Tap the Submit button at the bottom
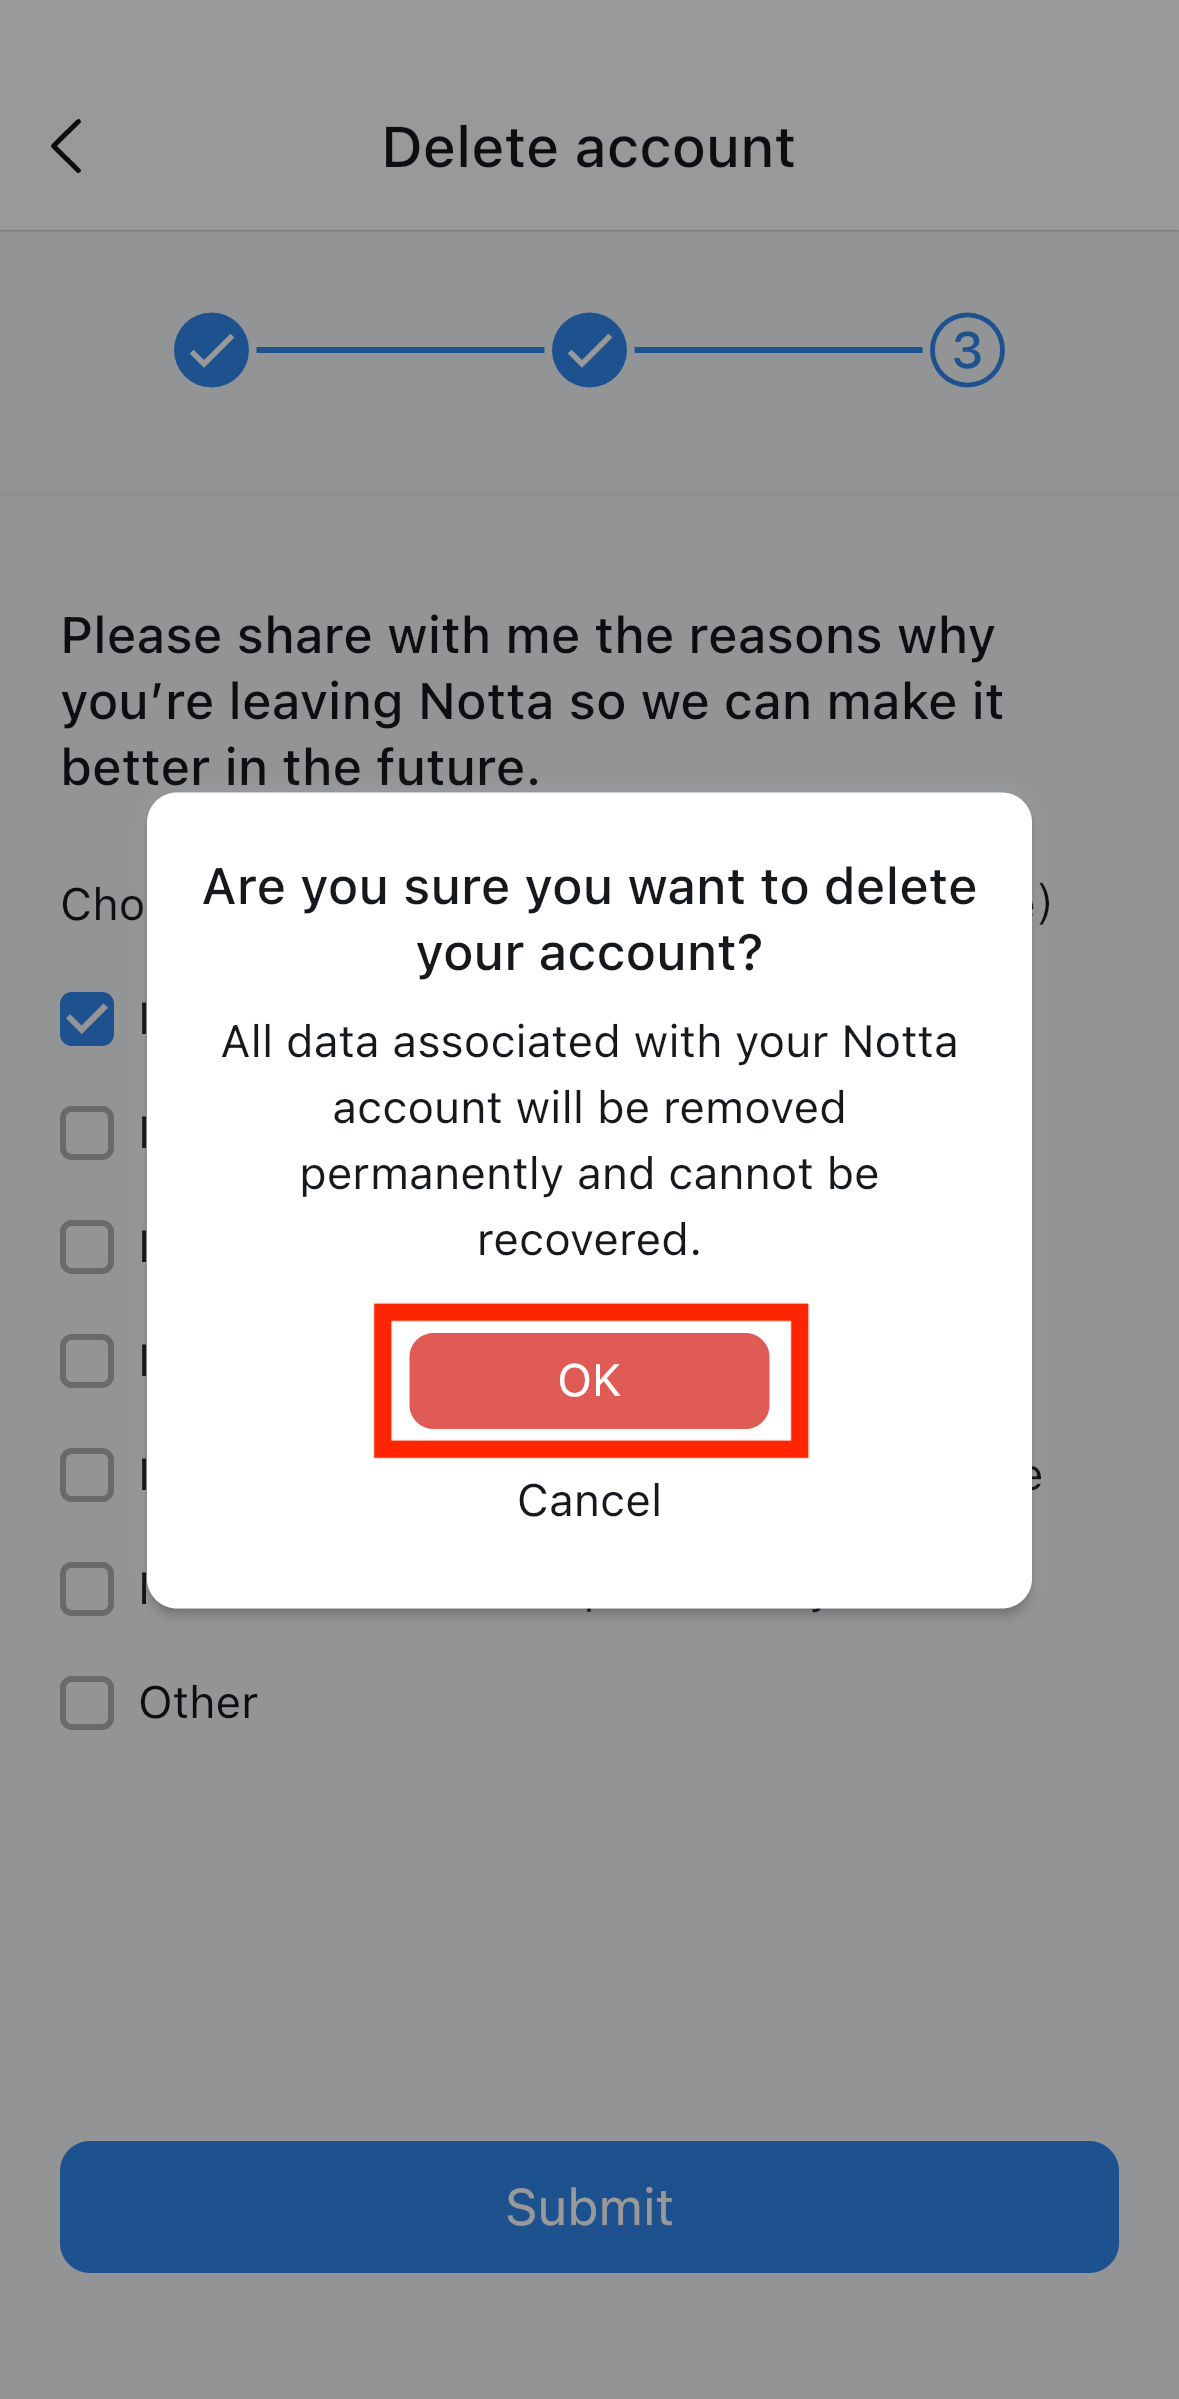The image size is (1179, 2399). 588,2207
